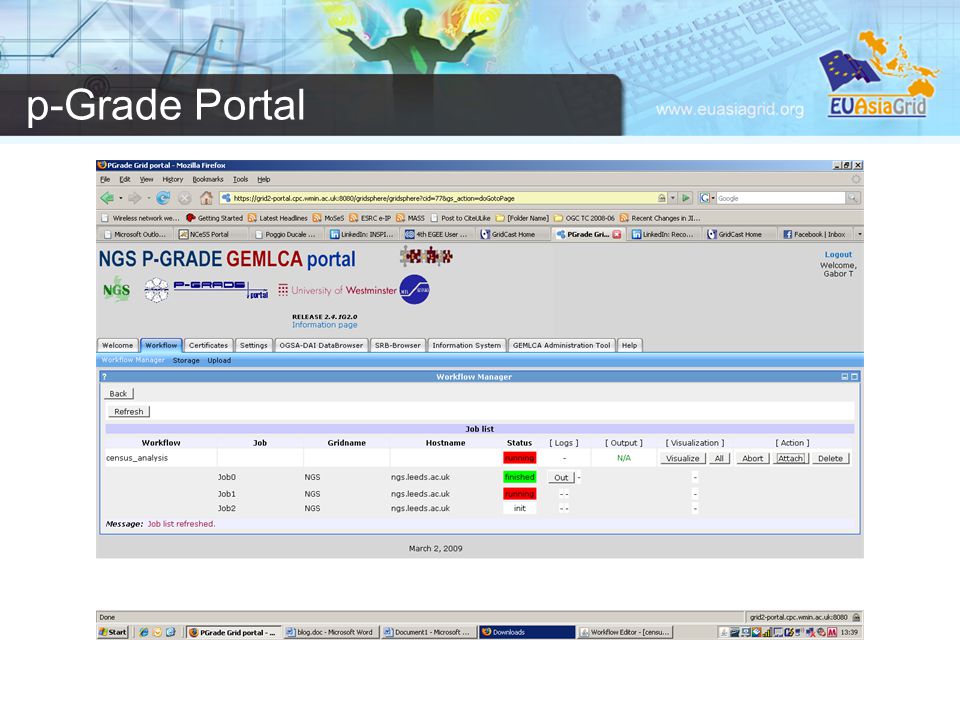This screenshot has width=960, height=720.
Task: Click the Logout link
Action: coord(838,255)
